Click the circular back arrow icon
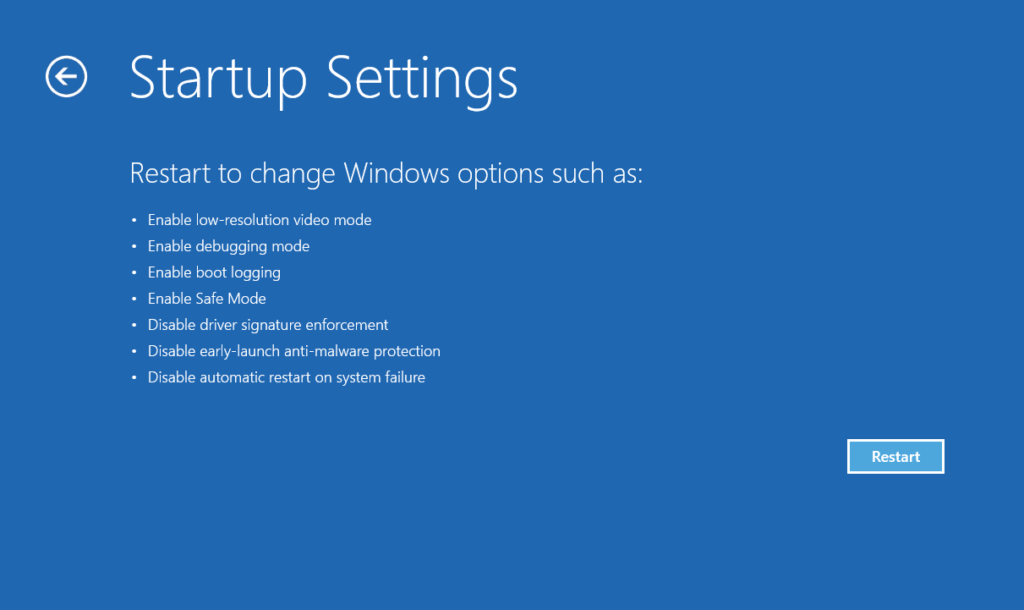This screenshot has width=1024, height=610. pos(66,76)
